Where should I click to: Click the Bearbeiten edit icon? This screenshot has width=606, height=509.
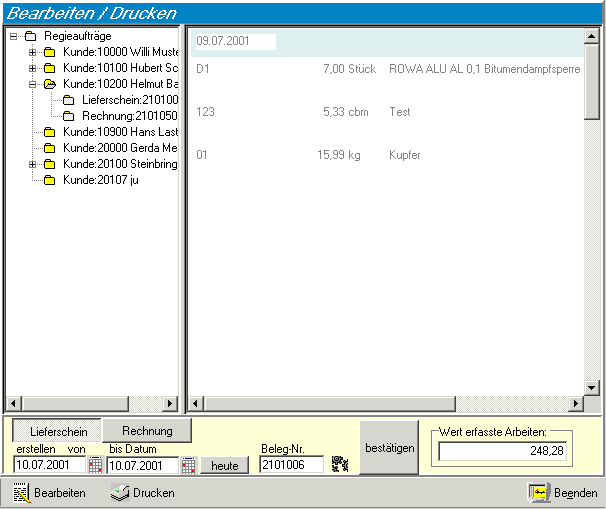pyautogui.click(x=22, y=492)
